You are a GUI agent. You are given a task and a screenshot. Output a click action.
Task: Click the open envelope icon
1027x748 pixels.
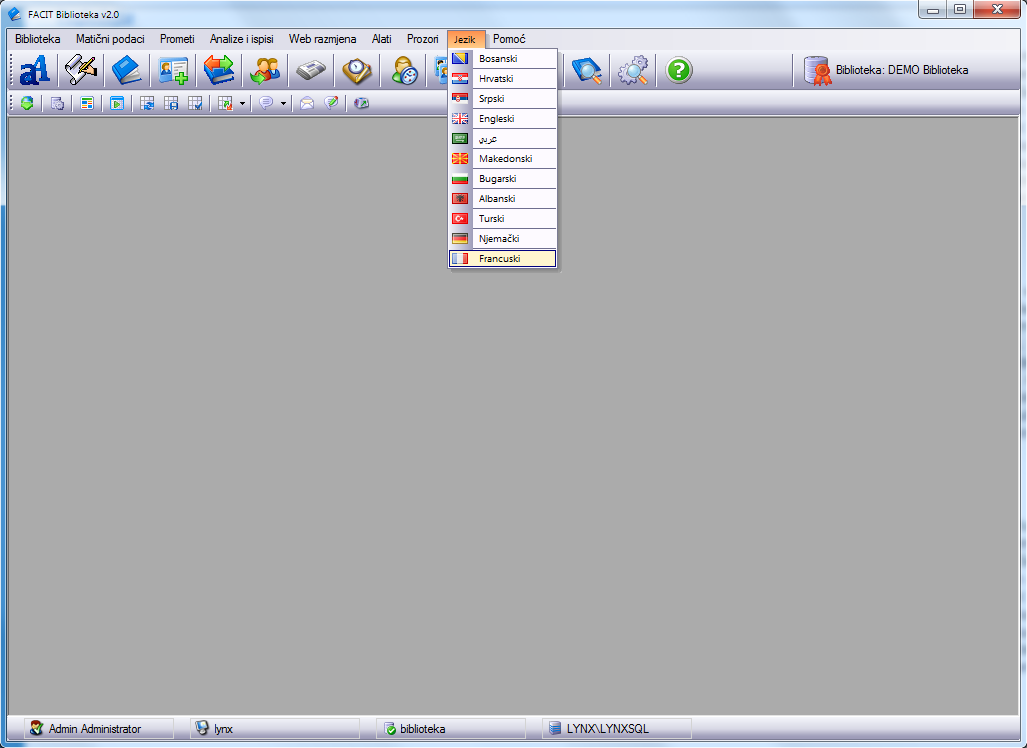pyautogui.click(x=307, y=103)
